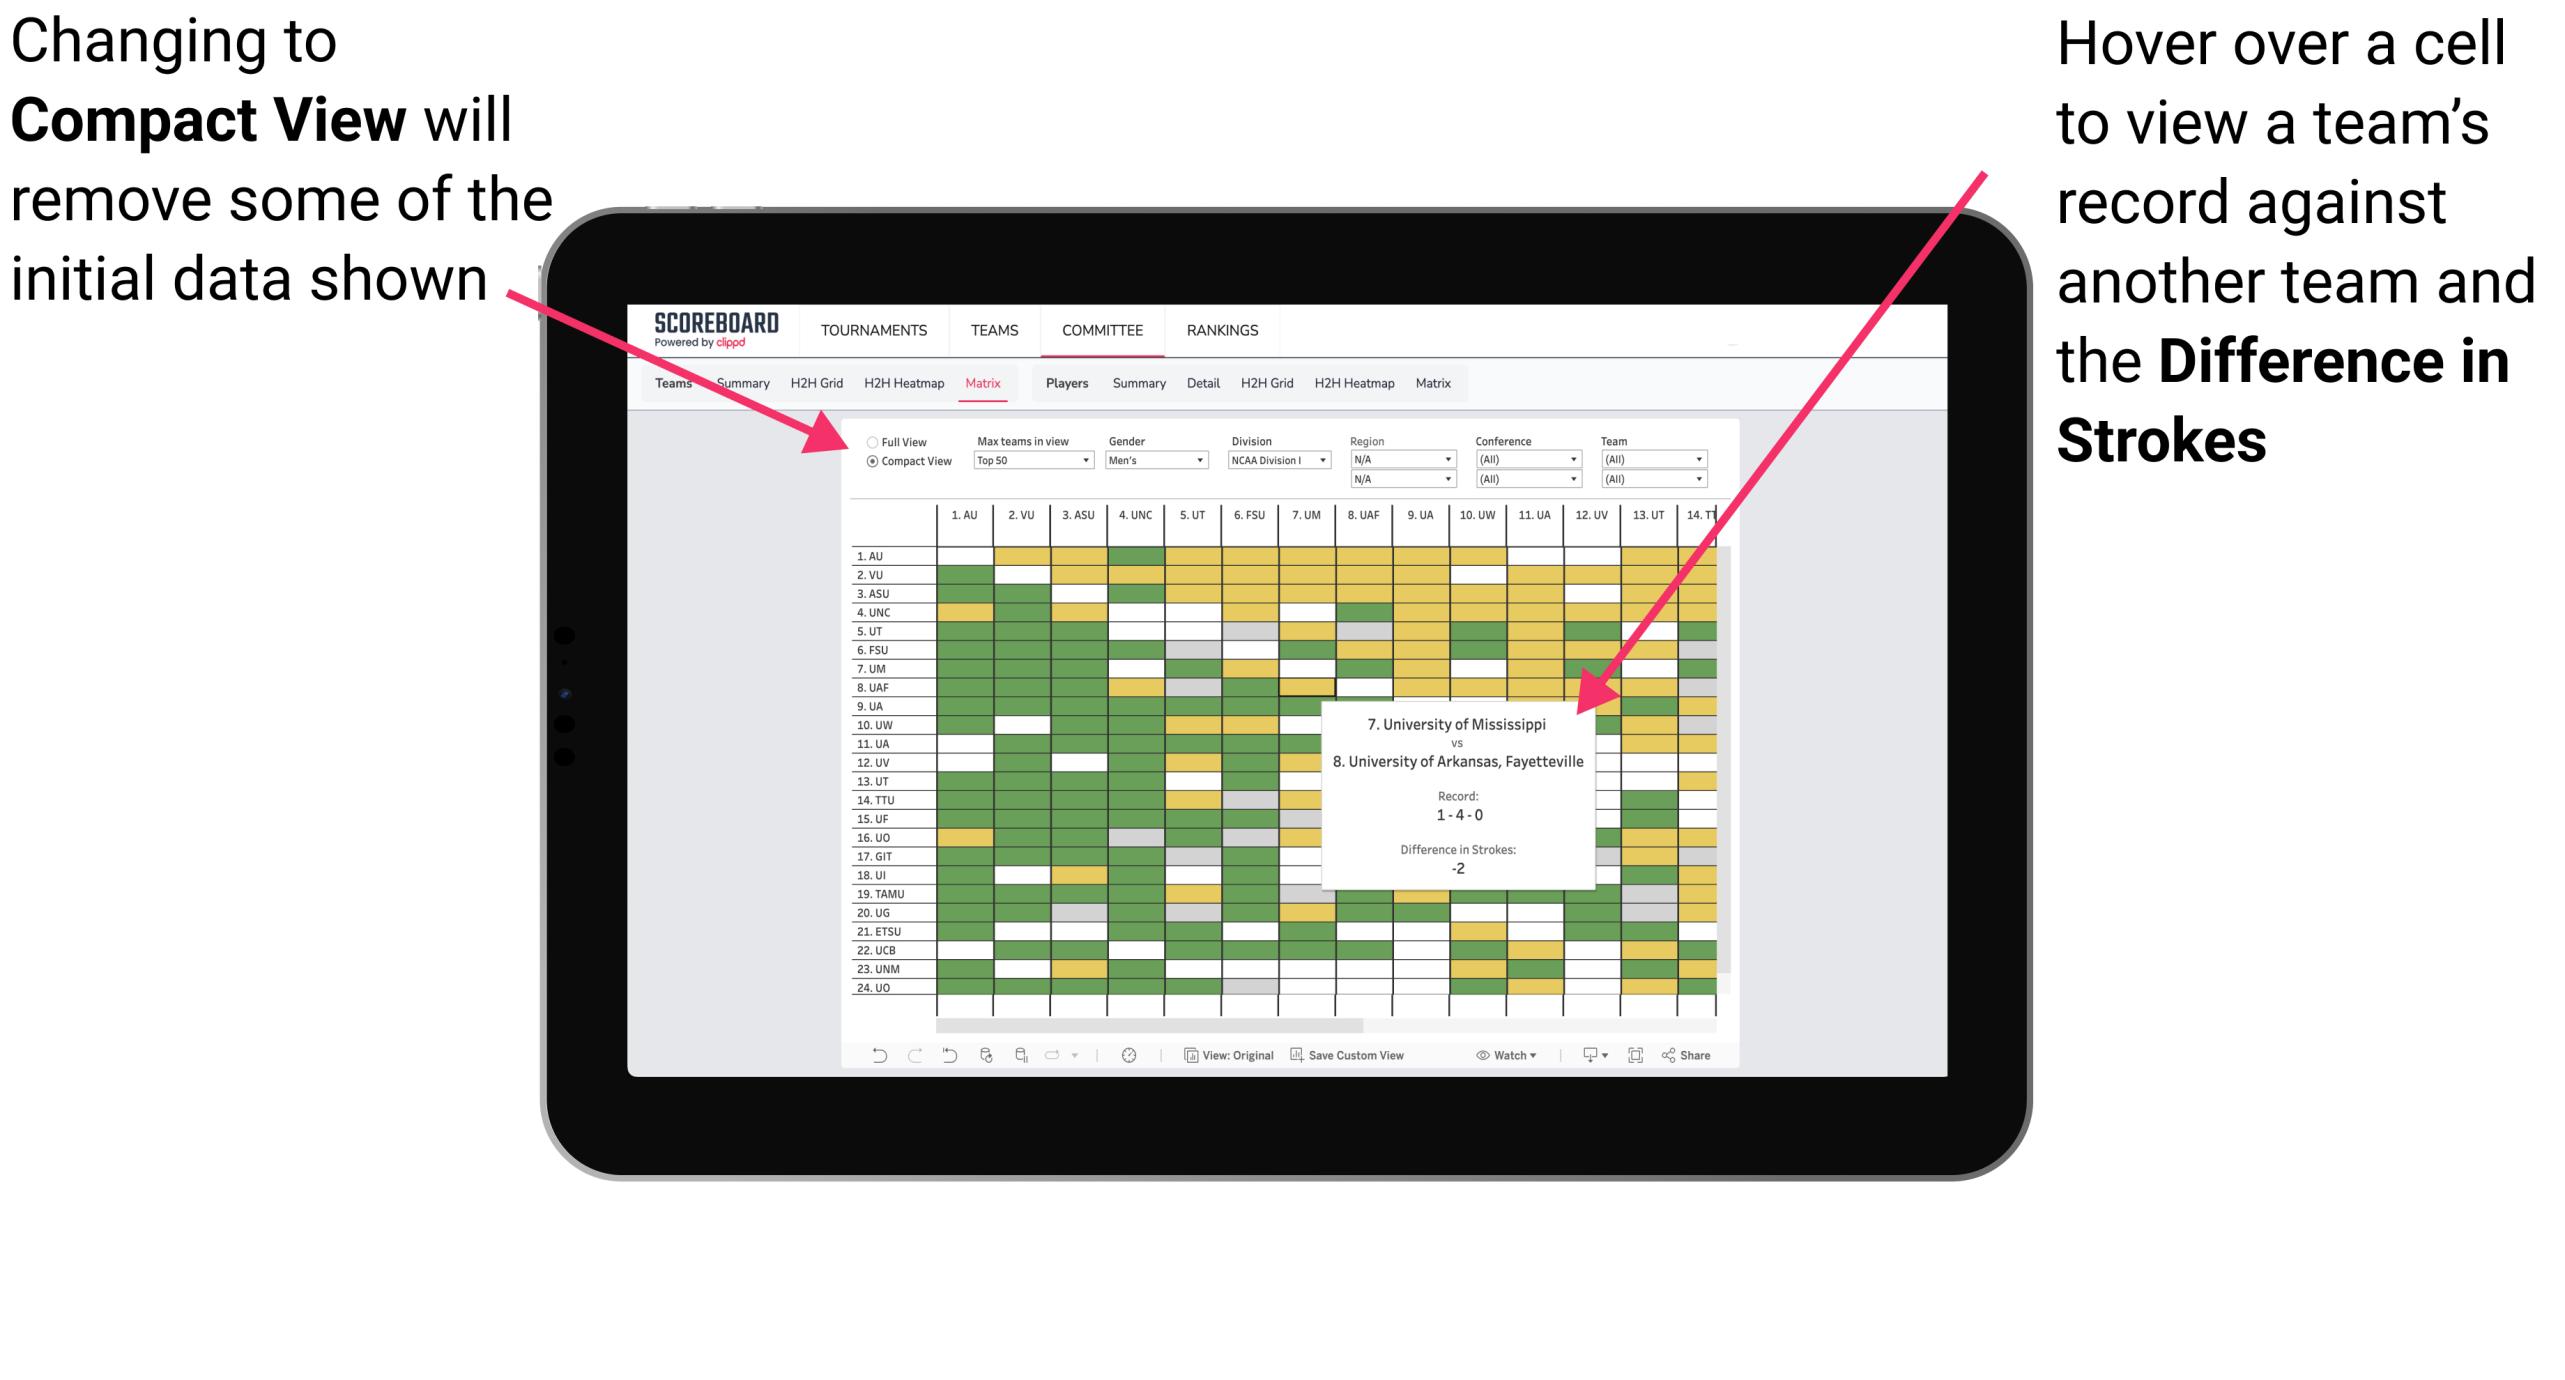Viewport: 2565px width, 1380px height.
Task: Select the H2H Heatmap tab
Action: coord(943,384)
